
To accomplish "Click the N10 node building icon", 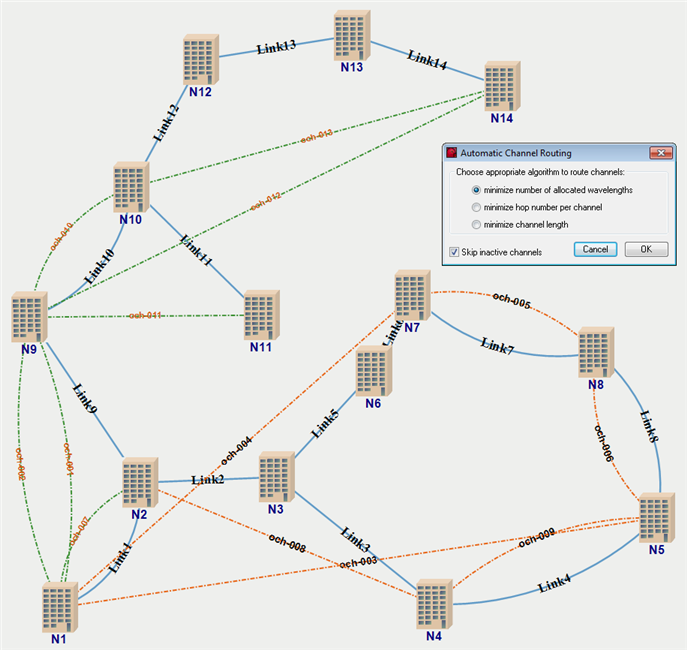I will (131, 187).
